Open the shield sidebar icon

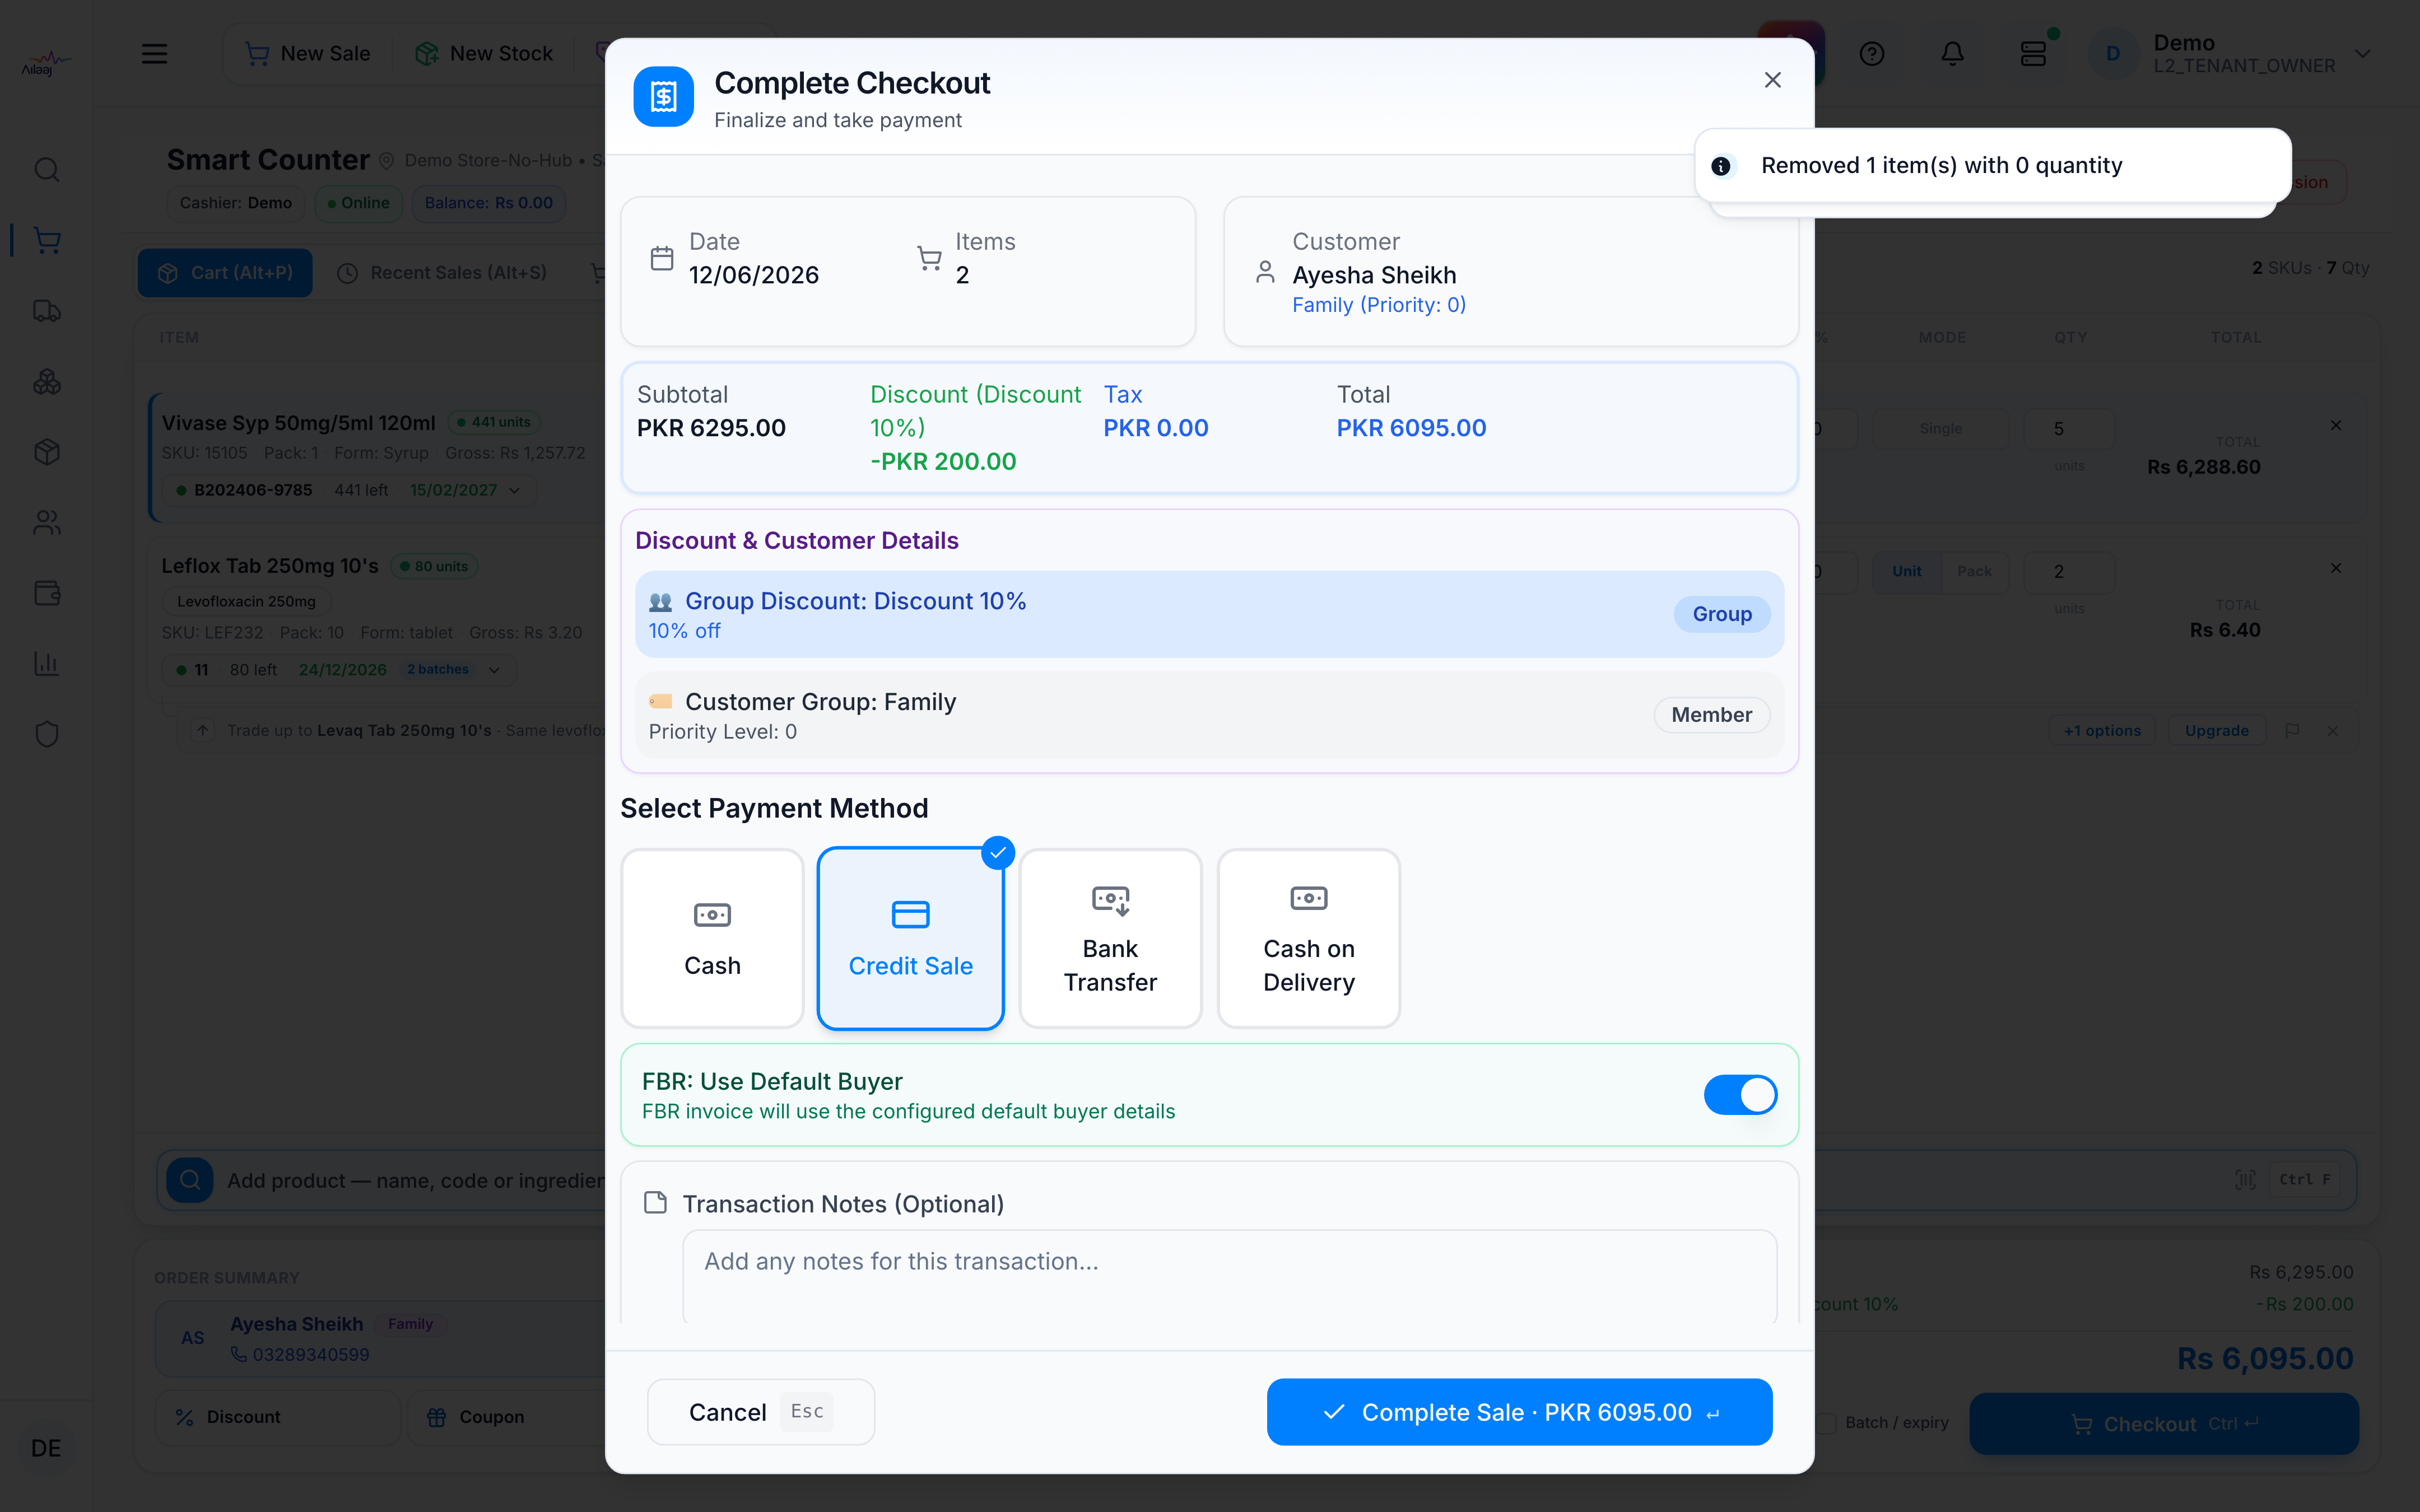(47, 735)
